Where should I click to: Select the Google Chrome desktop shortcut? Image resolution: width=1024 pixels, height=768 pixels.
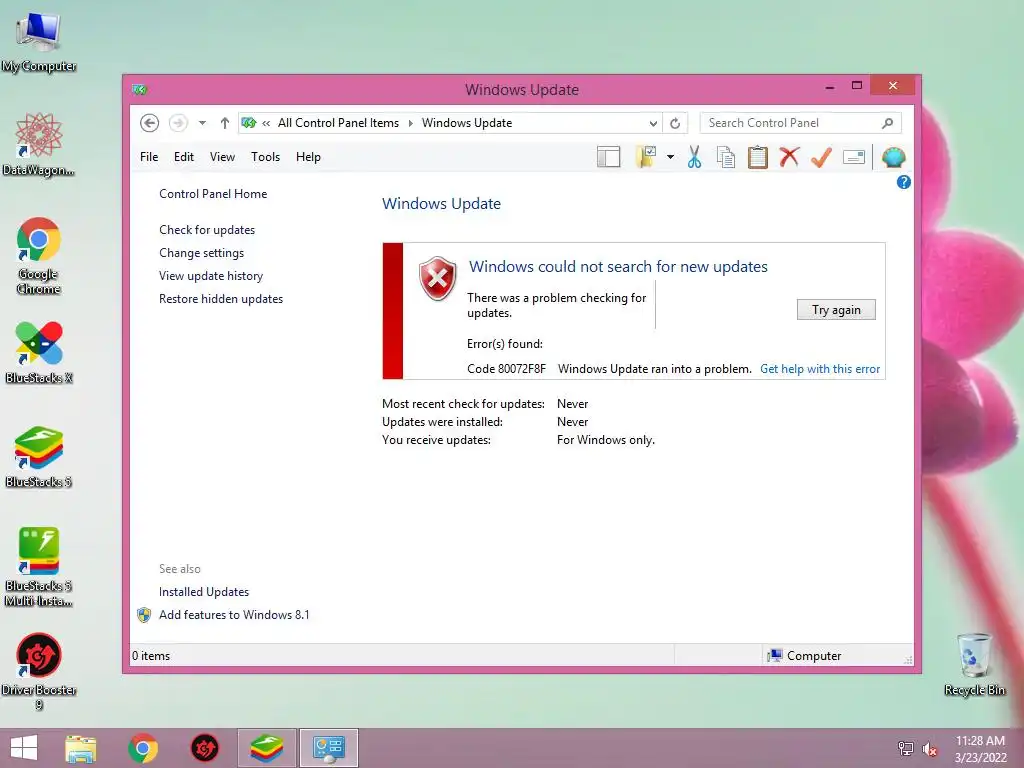[39, 256]
